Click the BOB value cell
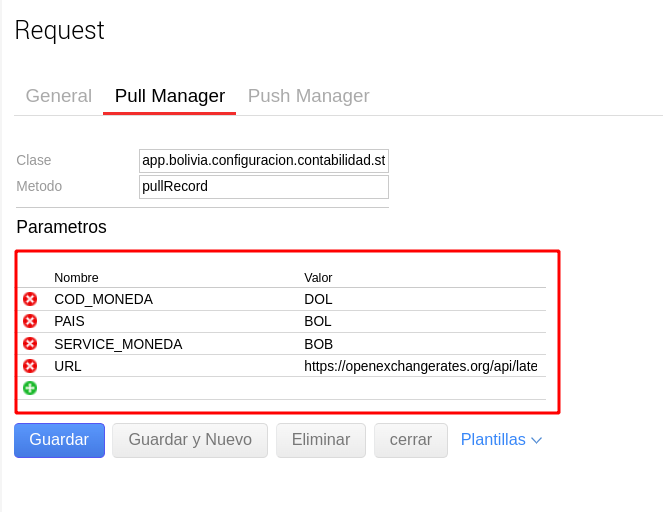Screen dimensions: 663x512 tap(420, 344)
